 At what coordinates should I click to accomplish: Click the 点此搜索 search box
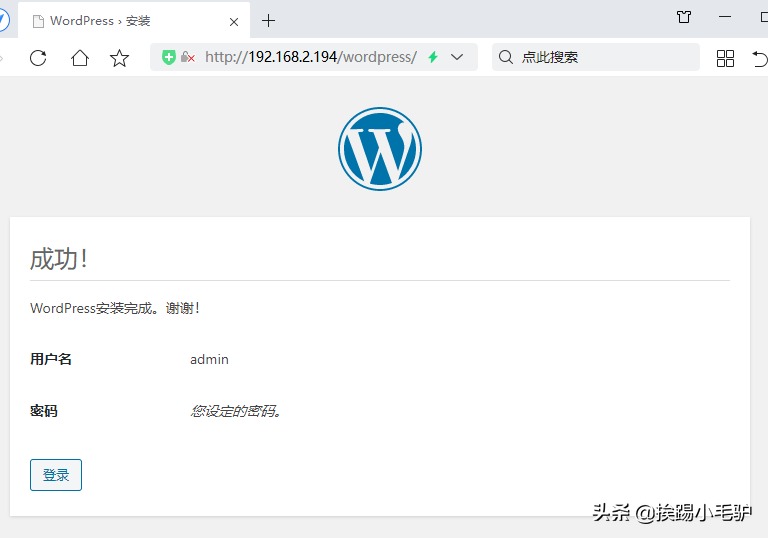(x=596, y=57)
